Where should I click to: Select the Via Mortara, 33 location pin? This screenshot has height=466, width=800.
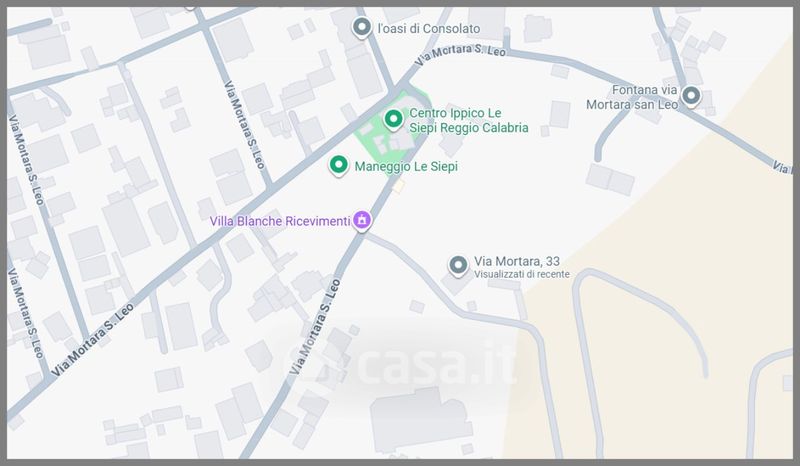click(x=458, y=265)
